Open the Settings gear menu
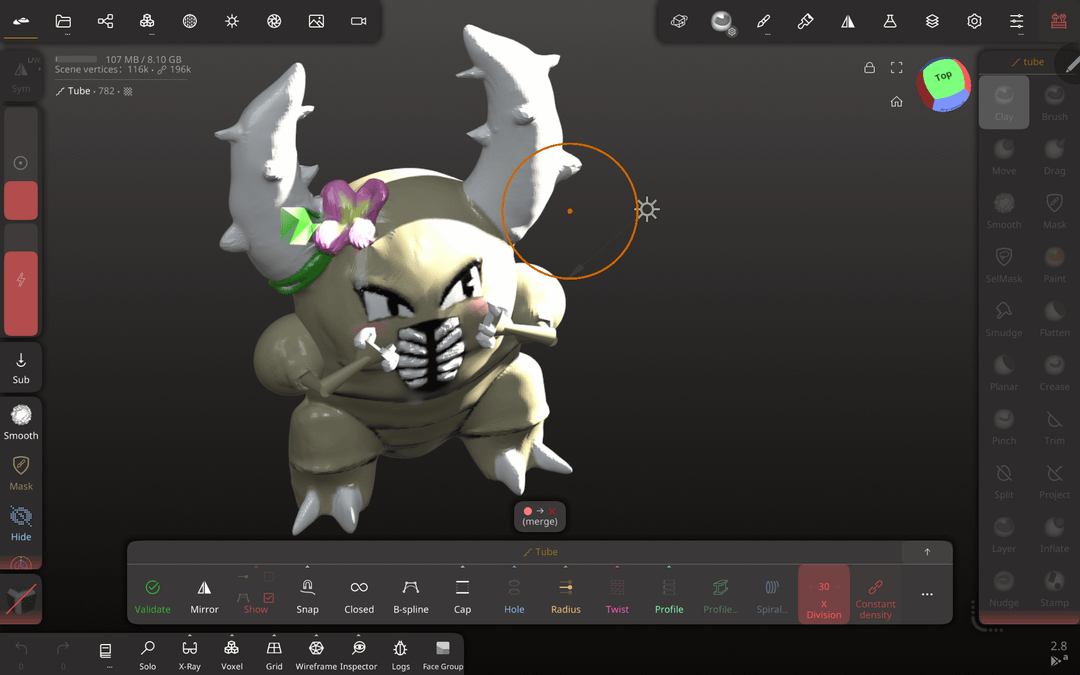Screen dimensions: 1080x675 click(974, 21)
